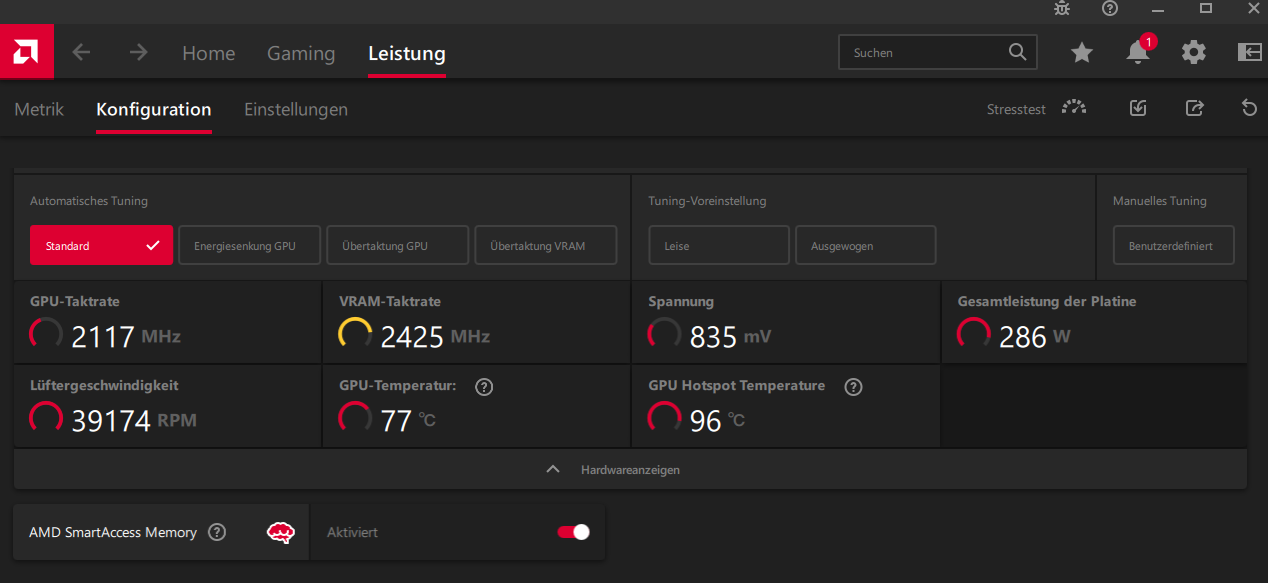
Task: Go forward with the right arrow
Action: [x=138, y=52]
